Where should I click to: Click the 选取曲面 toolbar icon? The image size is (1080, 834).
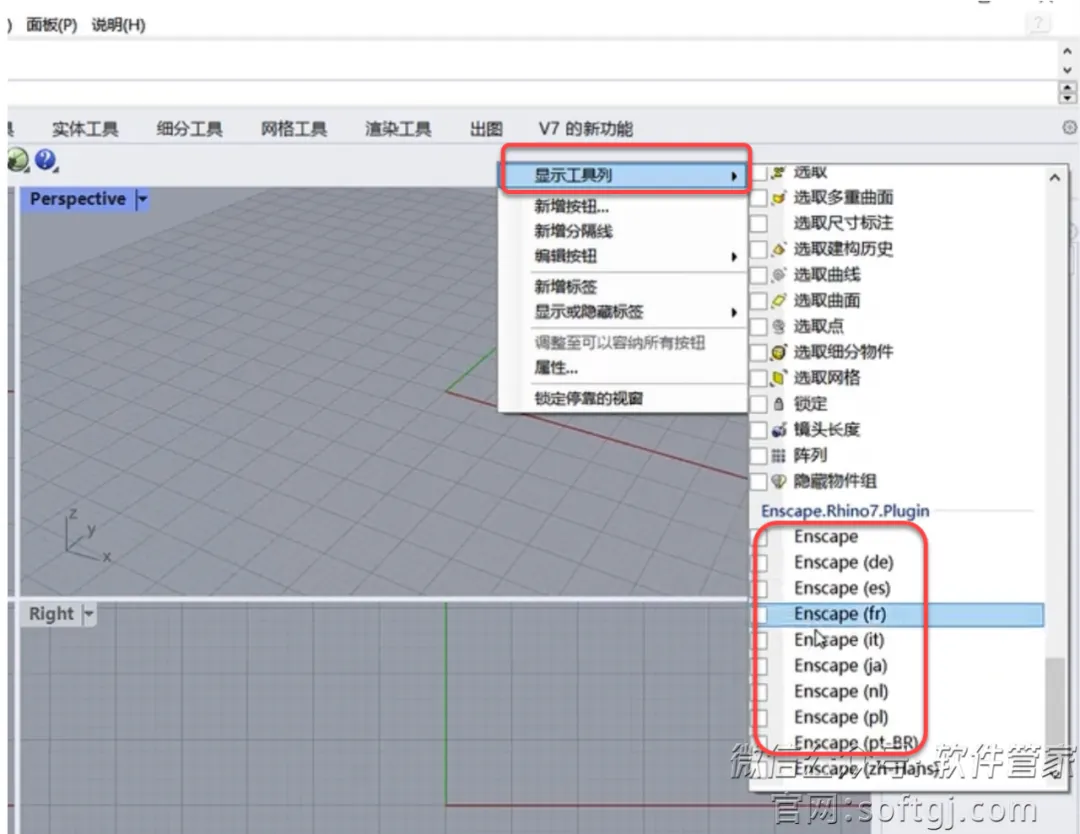pyautogui.click(x=778, y=300)
